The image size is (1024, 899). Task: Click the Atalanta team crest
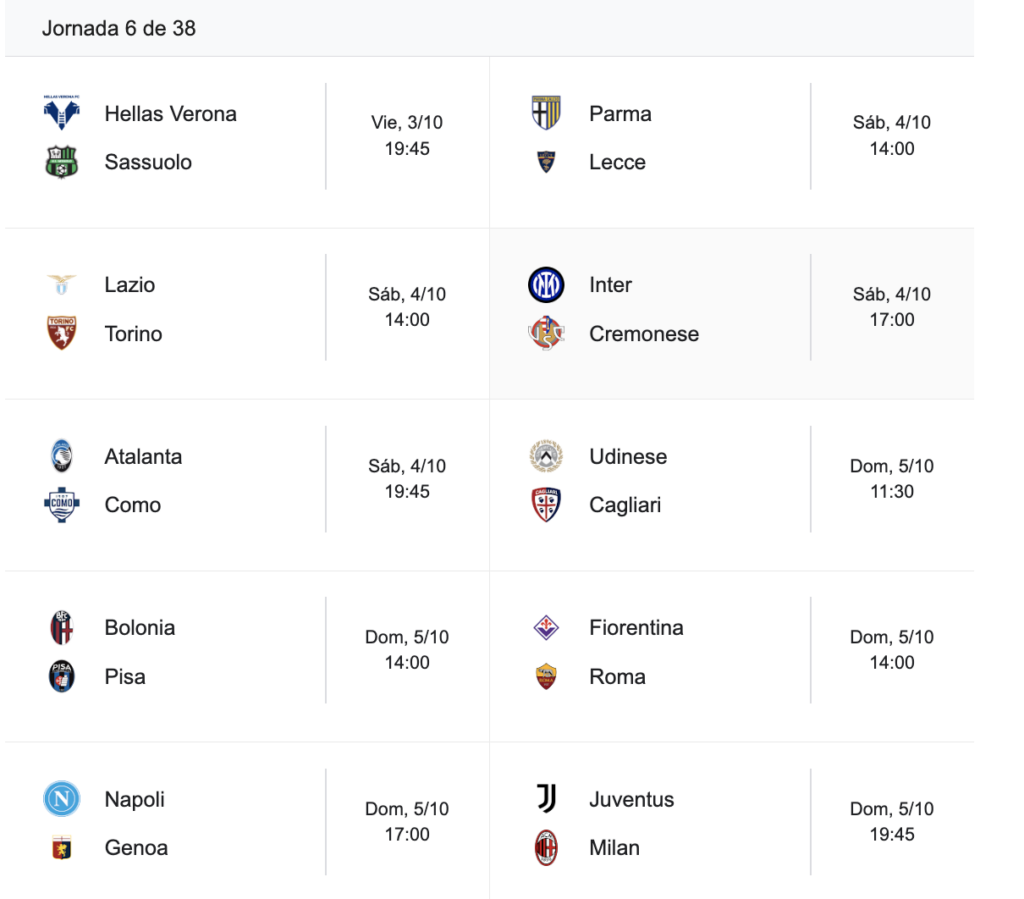click(x=62, y=457)
